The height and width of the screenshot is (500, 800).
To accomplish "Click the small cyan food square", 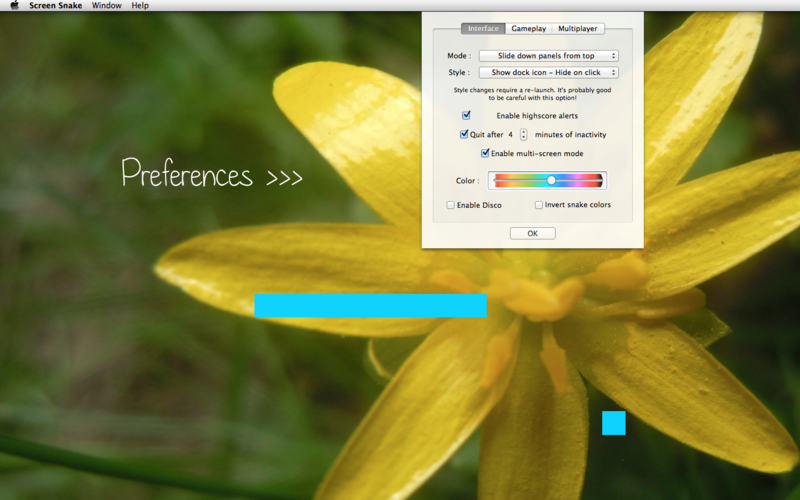I will pyautogui.click(x=613, y=423).
